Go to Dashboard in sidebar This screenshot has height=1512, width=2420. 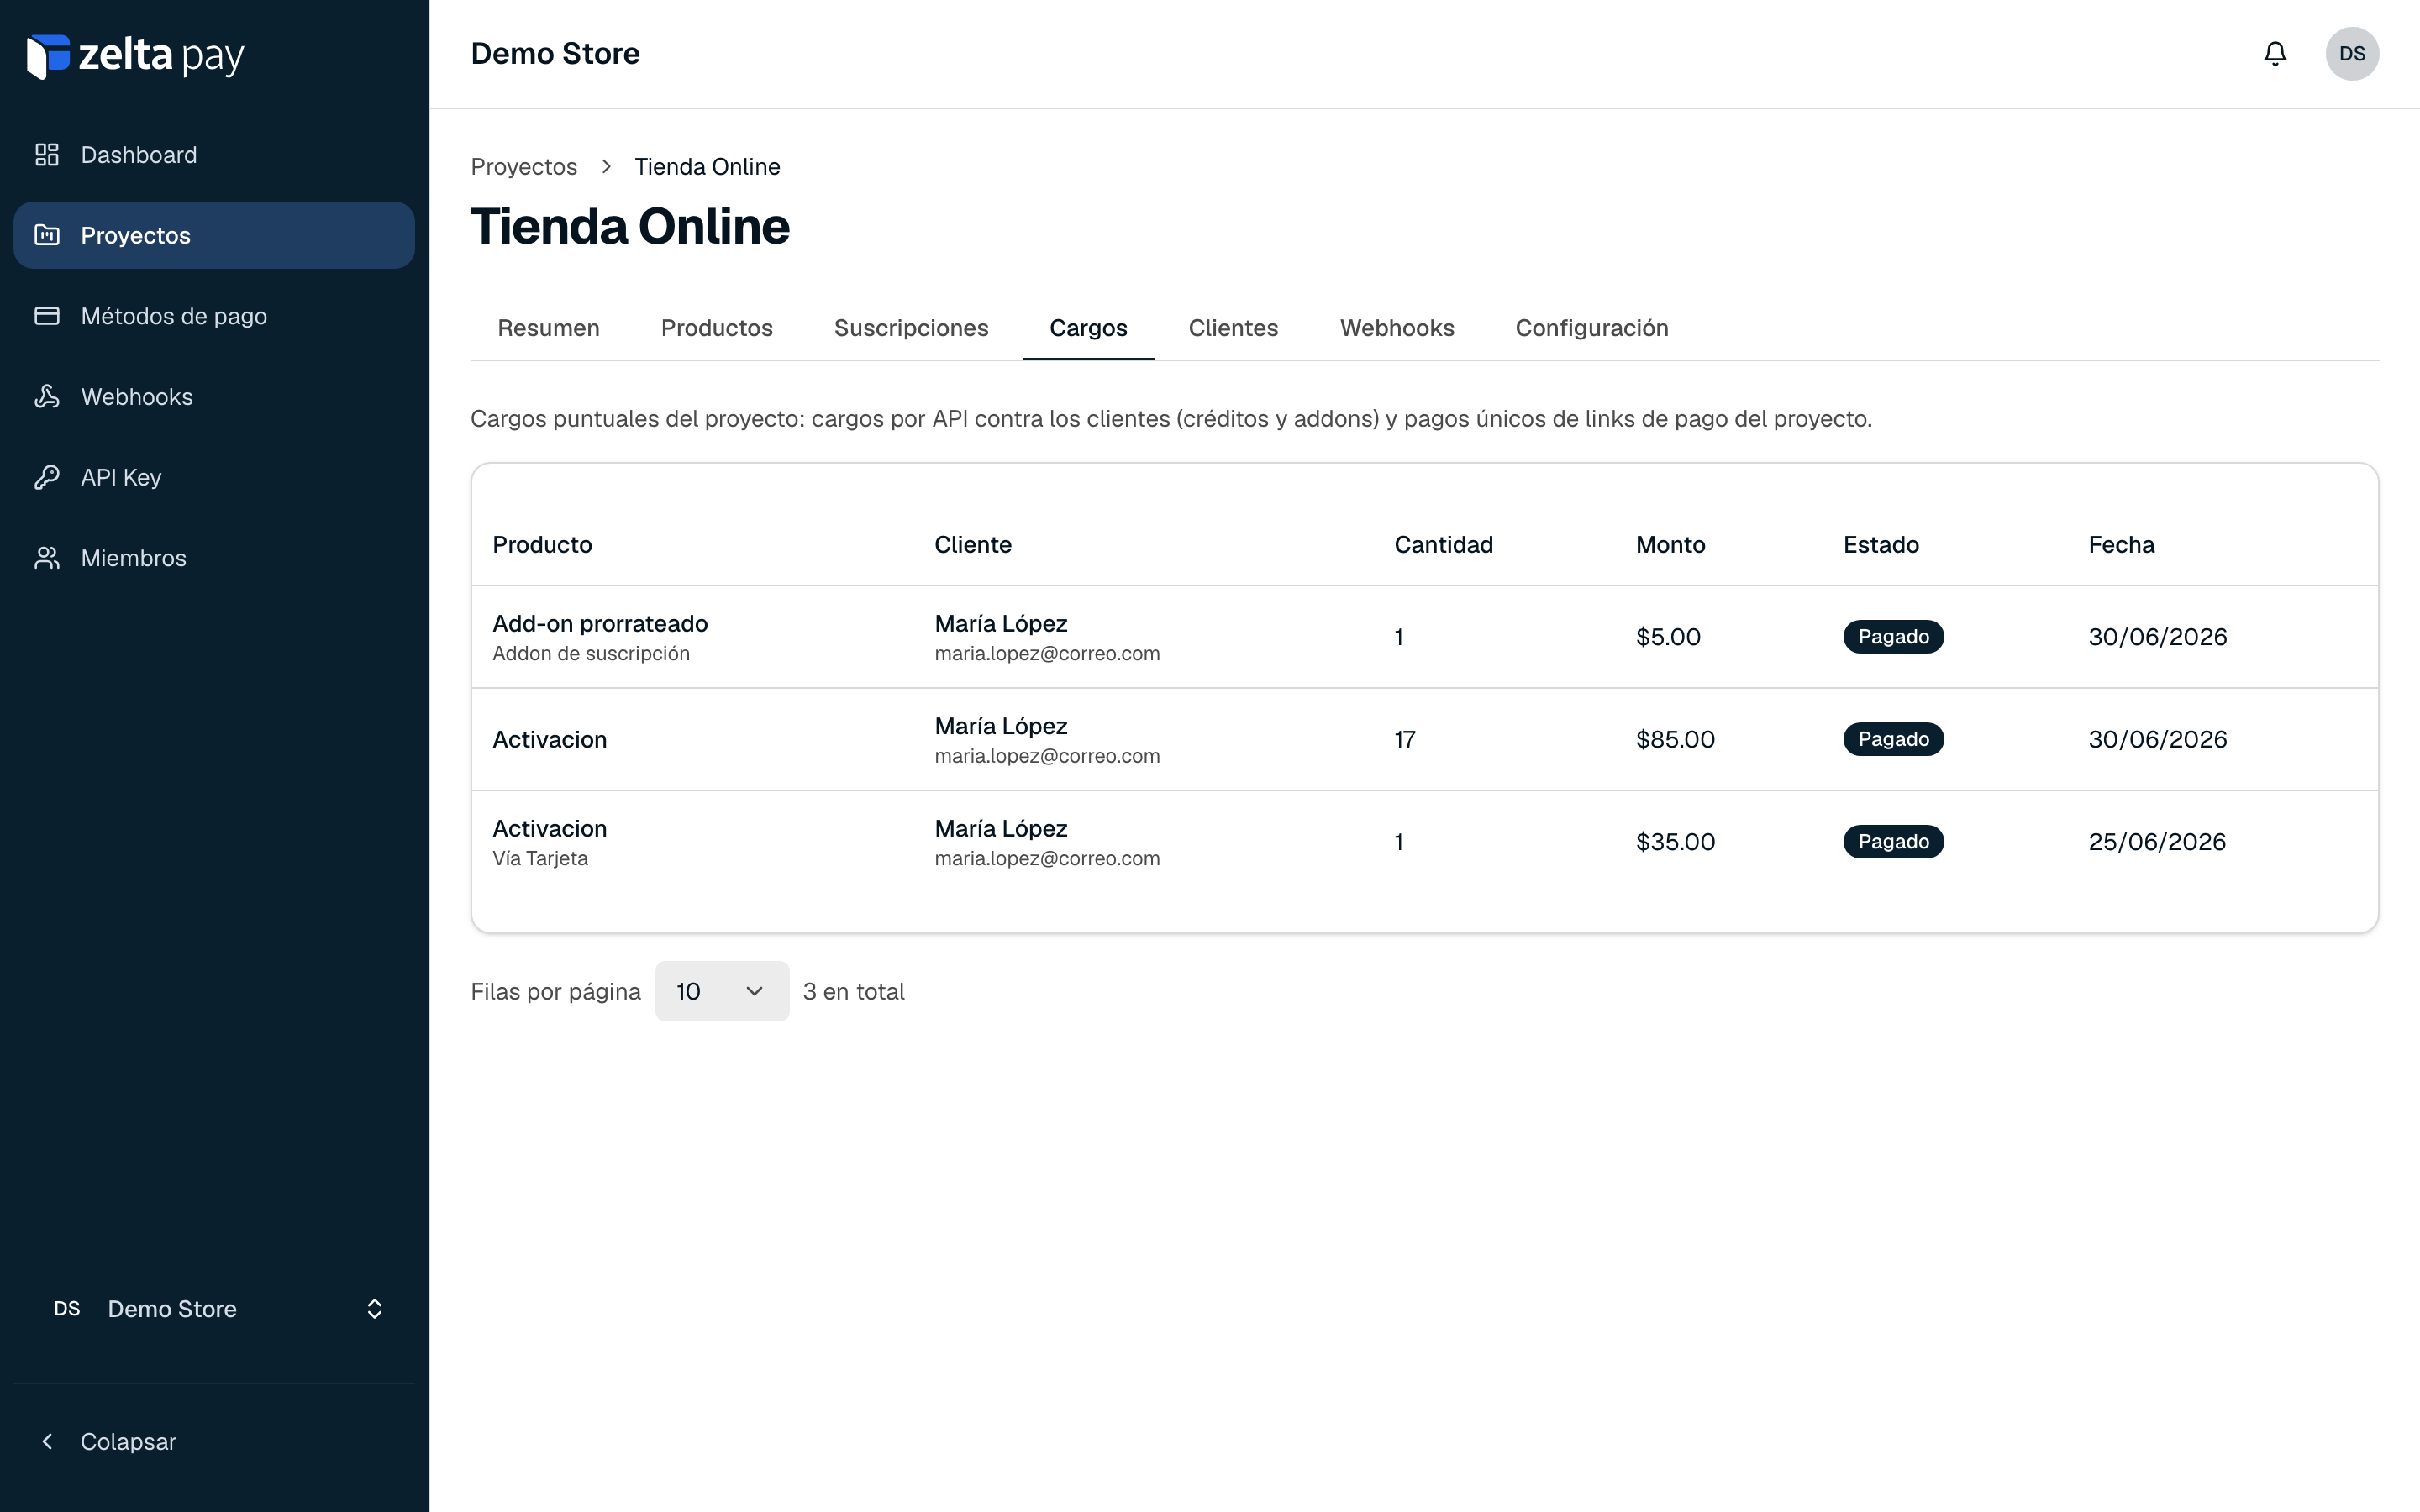click(x=214, y=155)
